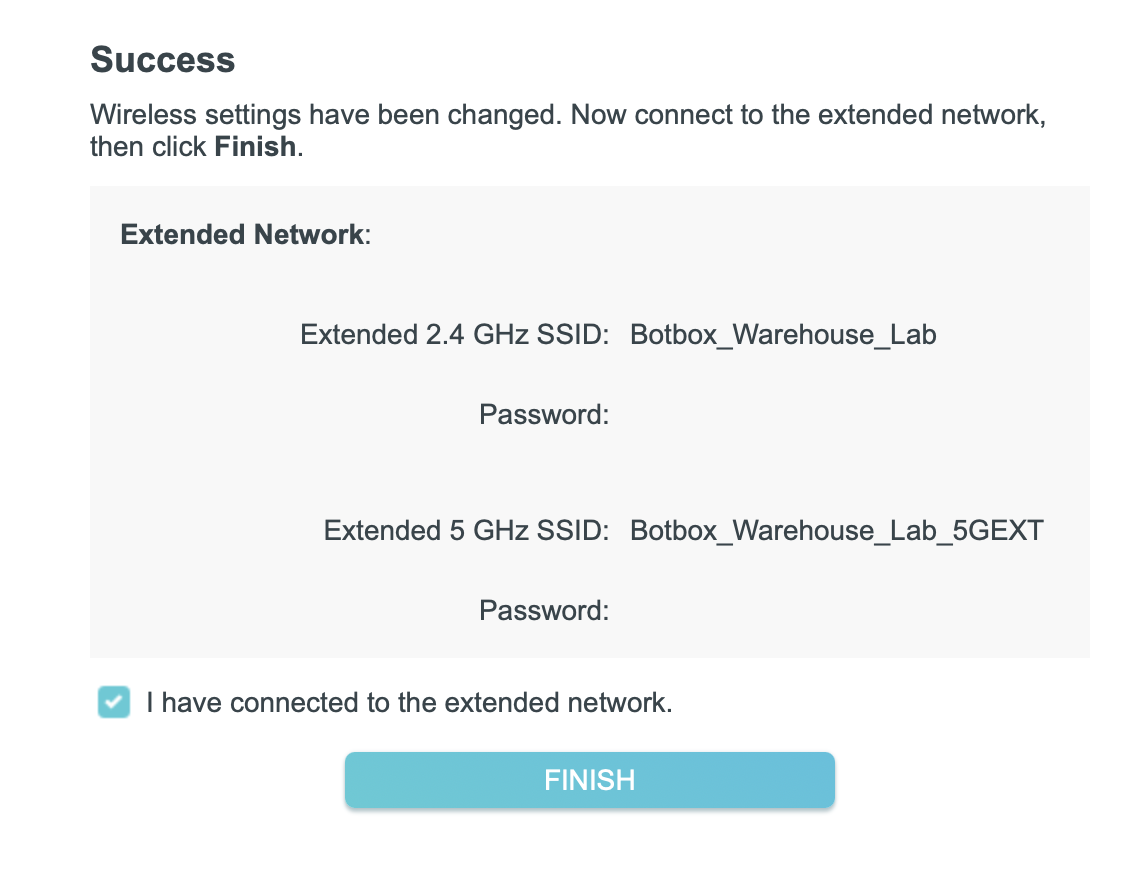Click the Success heading
The image size is (1144, 884).
point(163,60)
